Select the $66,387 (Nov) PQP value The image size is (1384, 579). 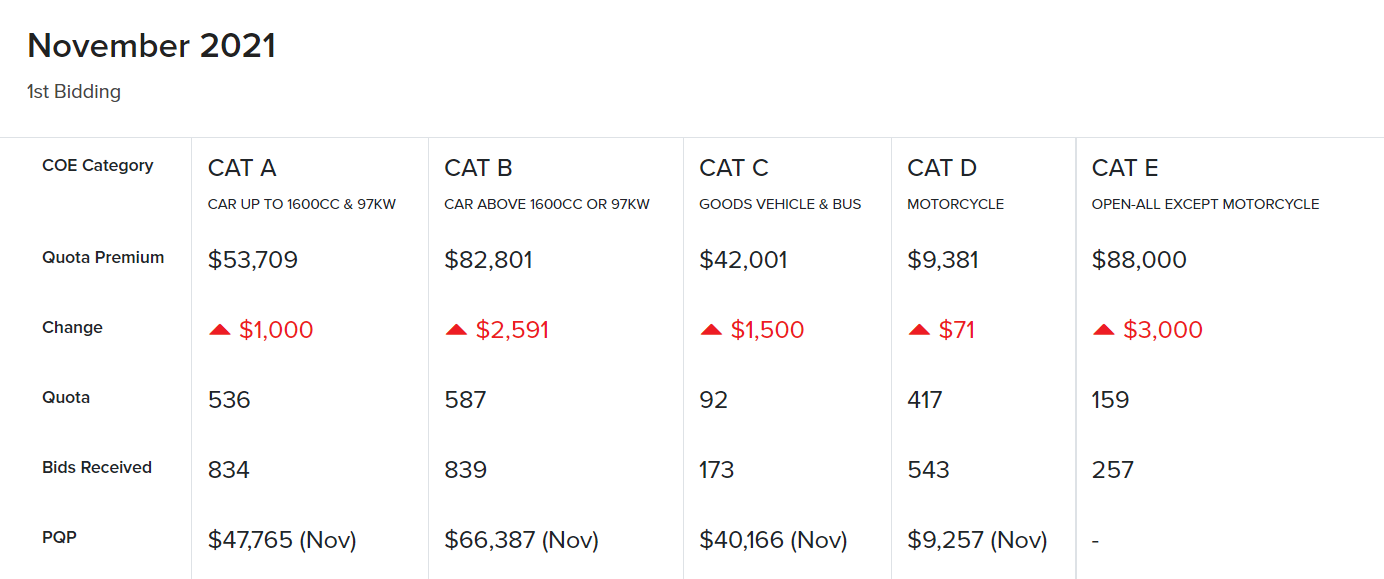pos(521,541)
